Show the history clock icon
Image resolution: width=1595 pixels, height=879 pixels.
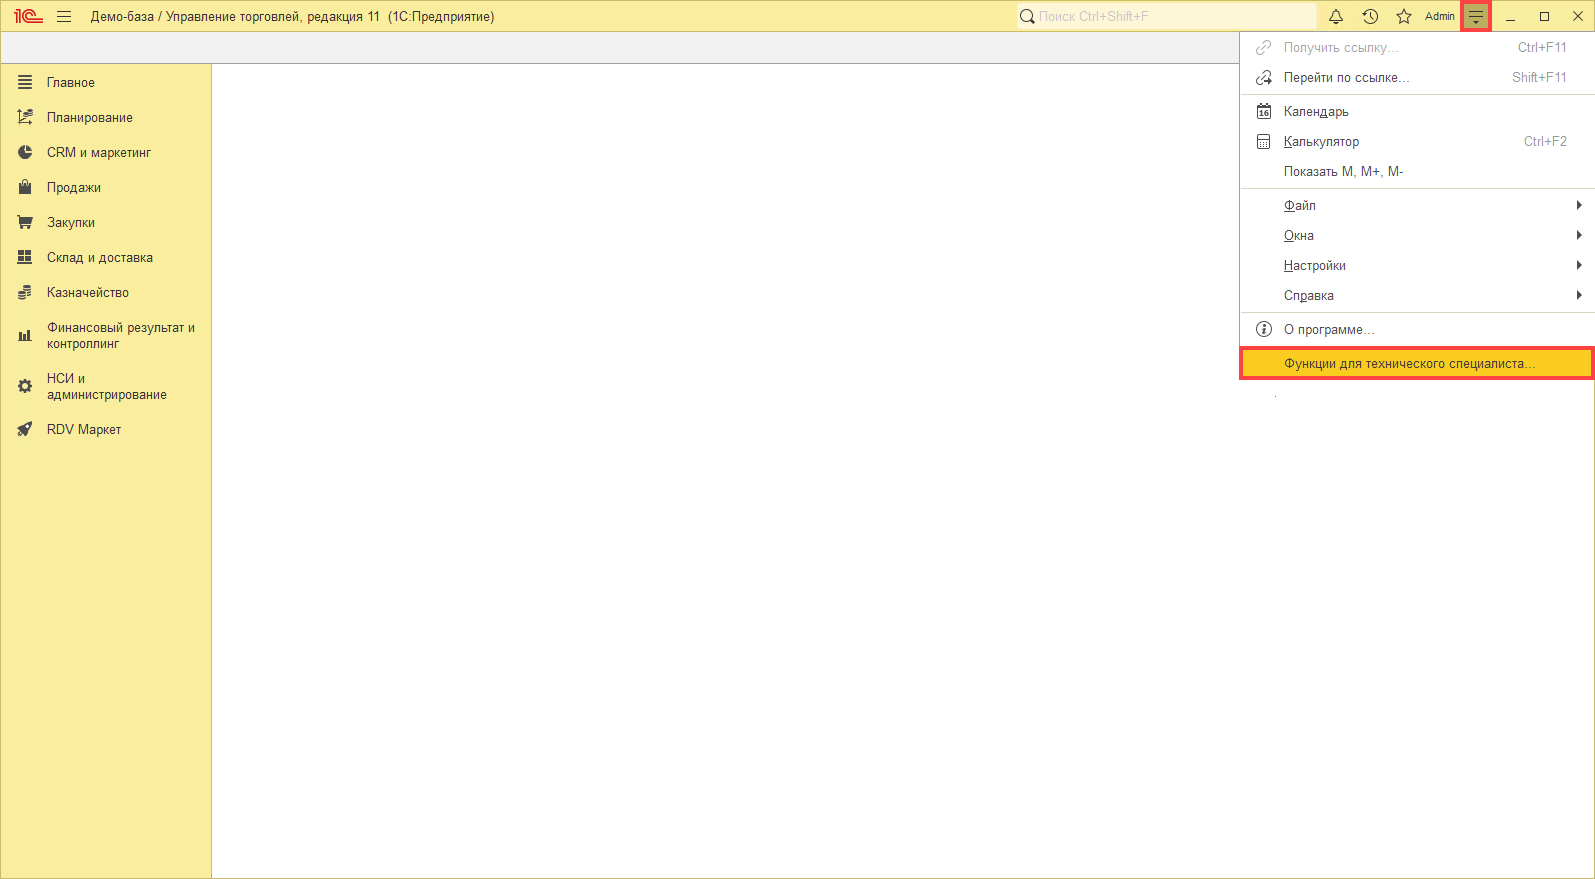point(1370,16)
